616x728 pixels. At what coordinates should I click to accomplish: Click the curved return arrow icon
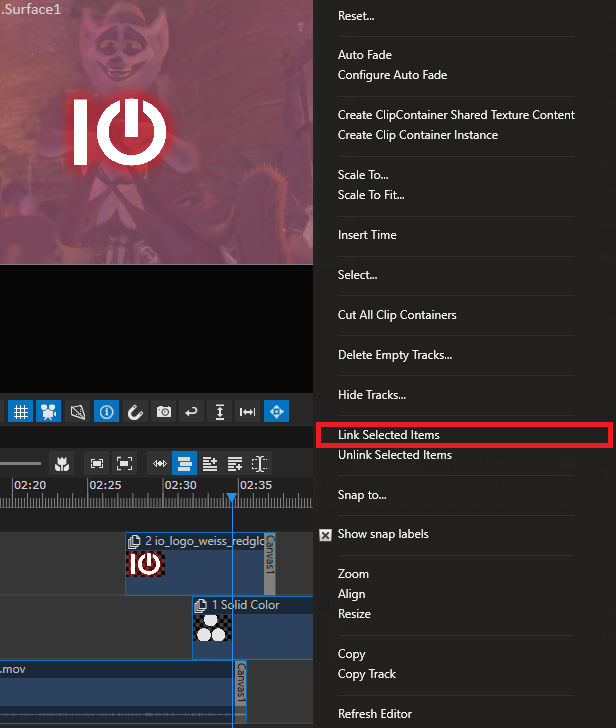(x=191, y=411)
